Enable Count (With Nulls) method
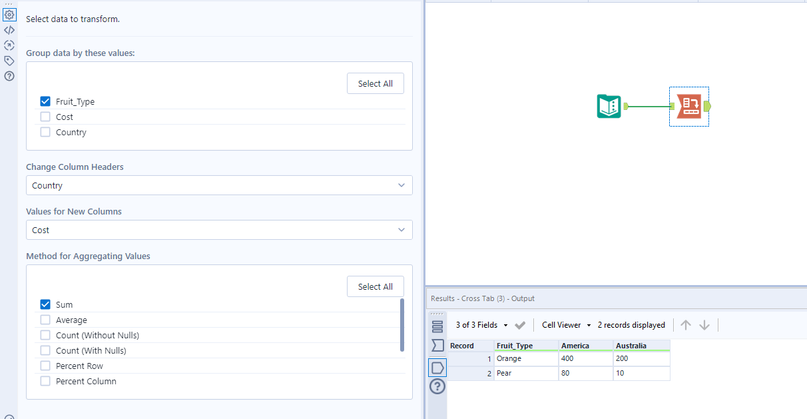The height and width of the screenshot is (419, 807). coord(45,351)
